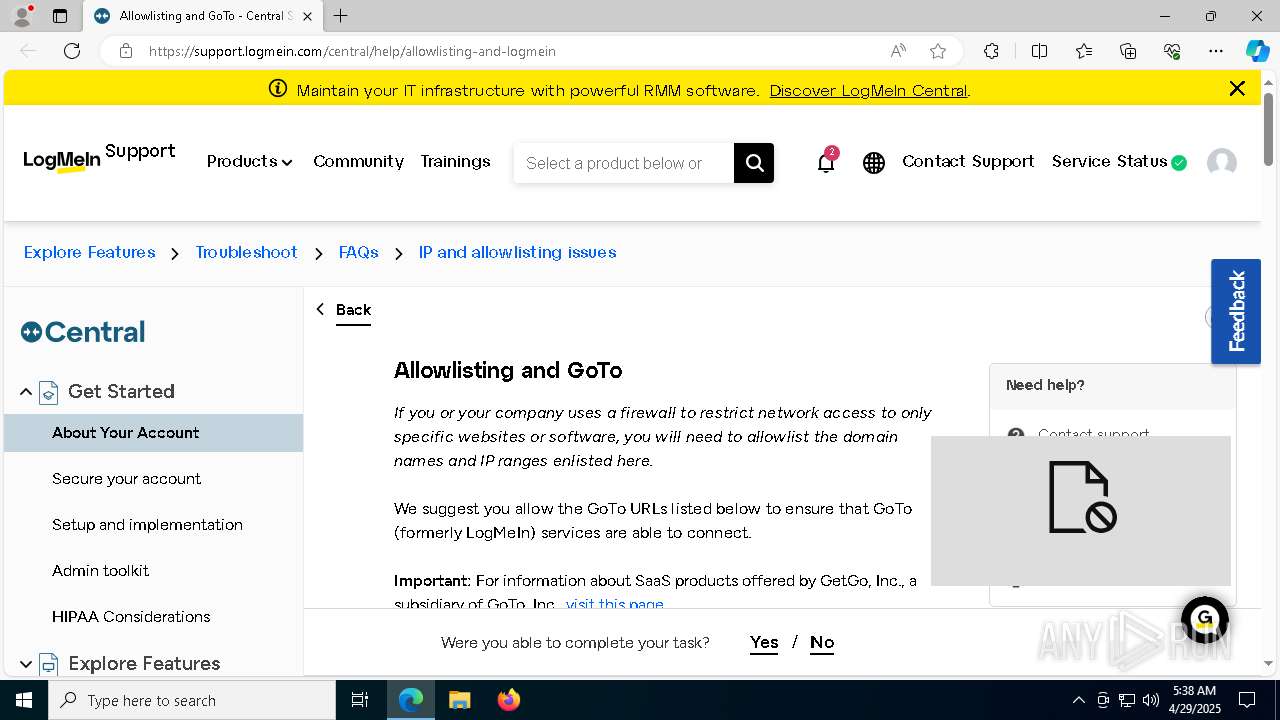This screenshot has height=720, width=1280.
Task: Open Collections icon
Action: click(1128, 51)
